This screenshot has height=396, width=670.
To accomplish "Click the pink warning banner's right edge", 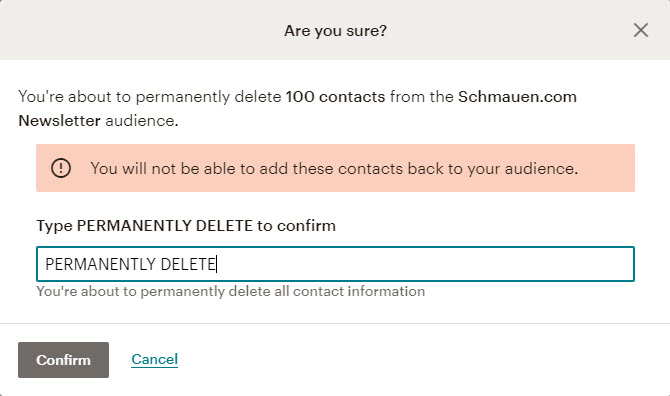I will (x=628, y=168).
